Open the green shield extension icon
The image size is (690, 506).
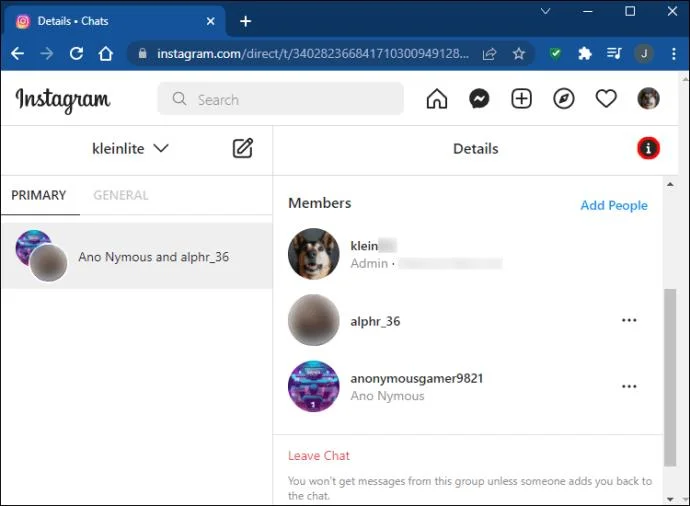(555, 54)
